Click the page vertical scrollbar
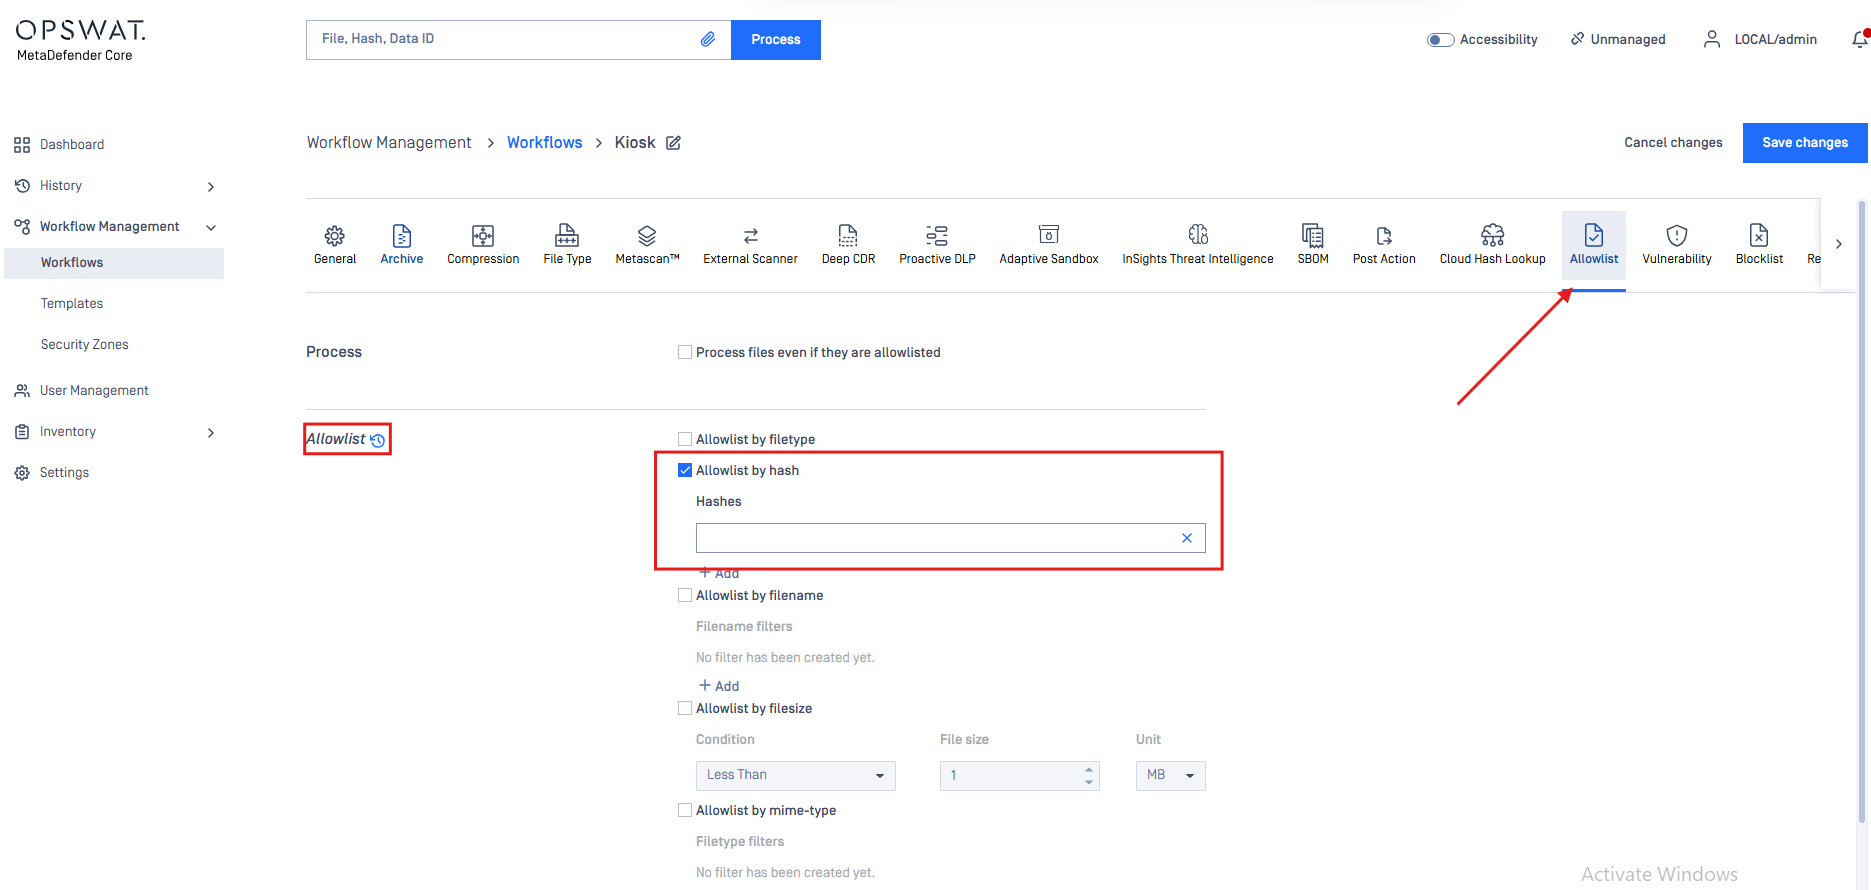 [x=1862, y=510]
